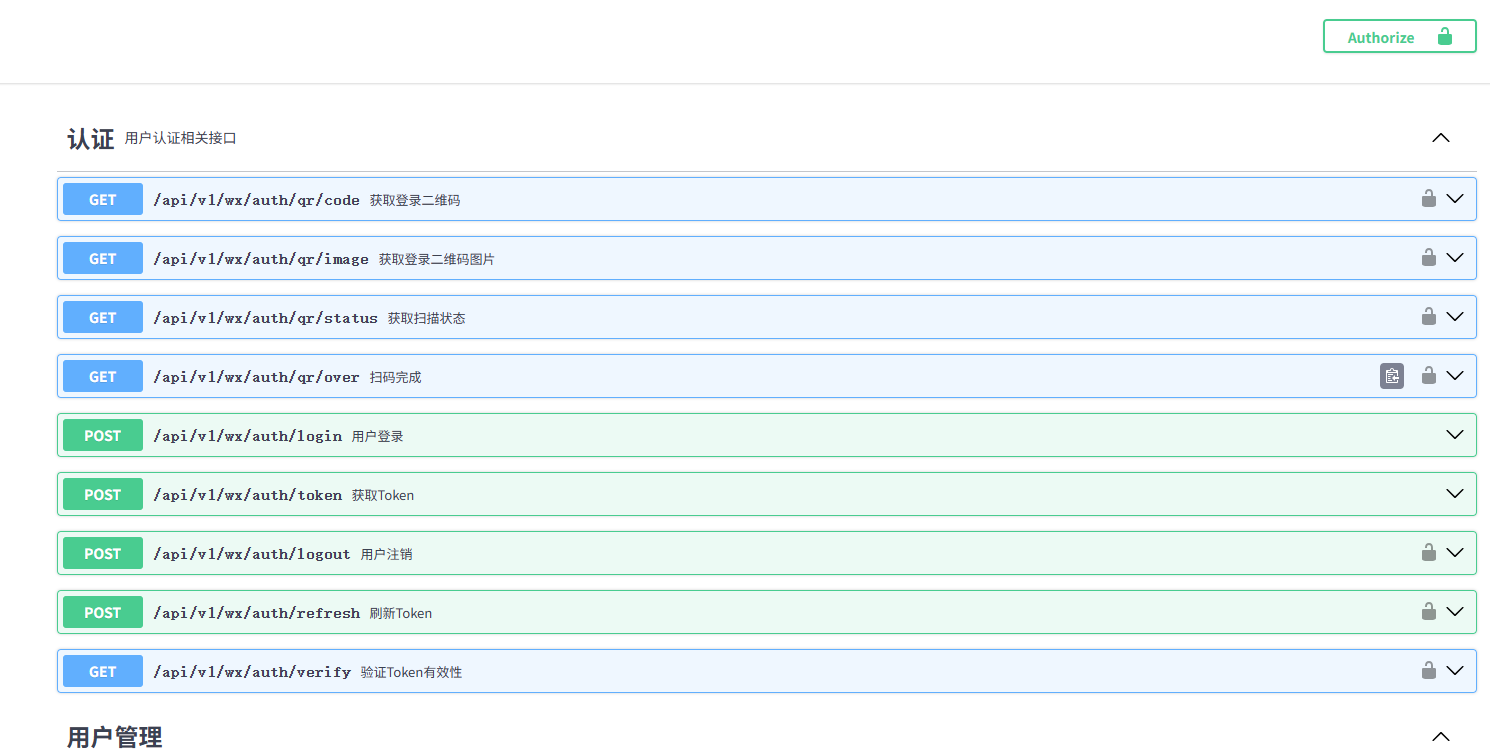
Task: Click description 用户注销
Action: click(387, 554)
